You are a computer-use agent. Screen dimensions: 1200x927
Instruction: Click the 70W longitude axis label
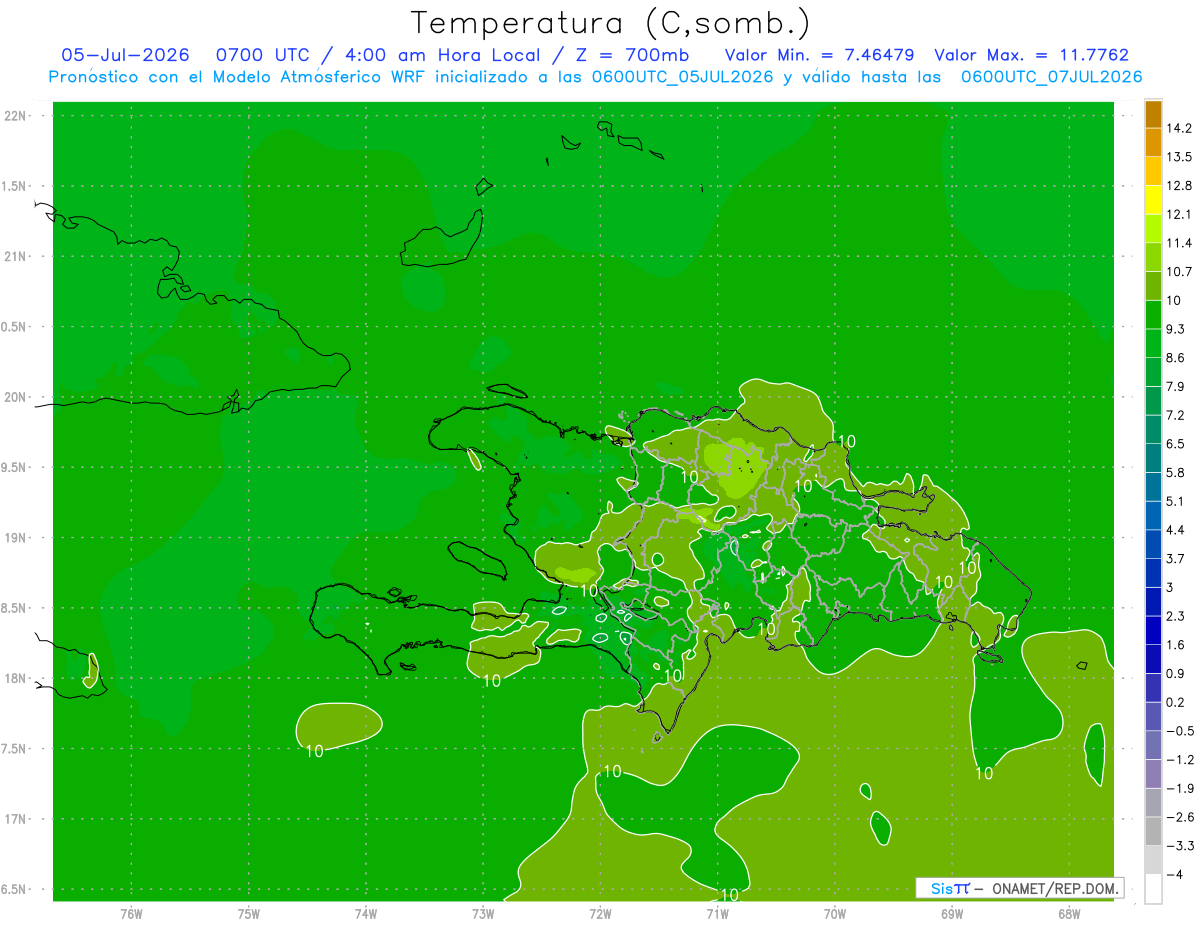pos(834,913)
